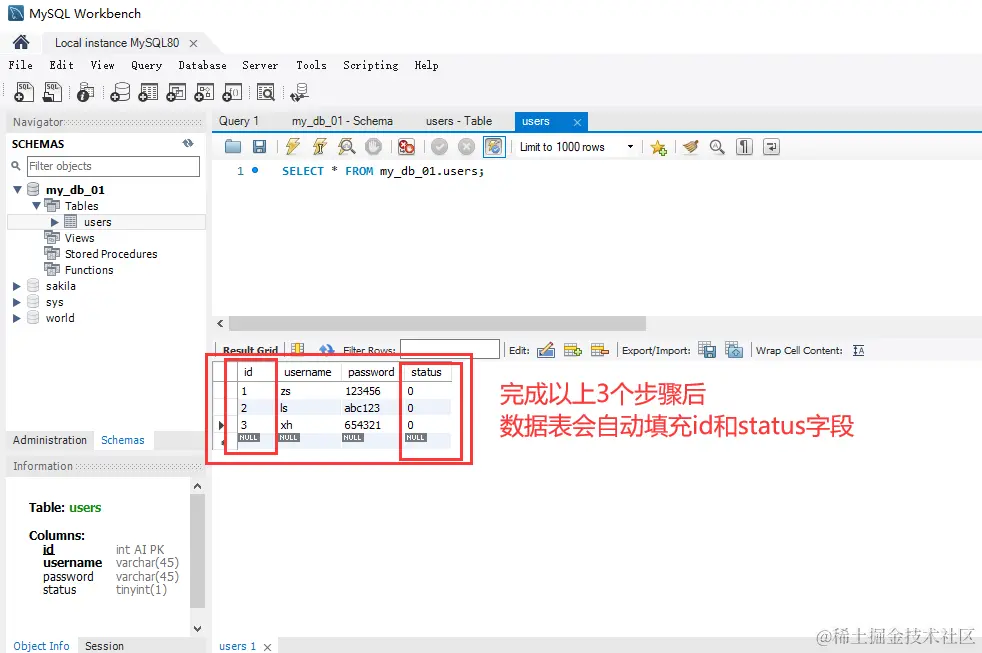The image size is (982, 653).
Task: Refresh the result grid data icon
Action: click(x=326, y=350)
